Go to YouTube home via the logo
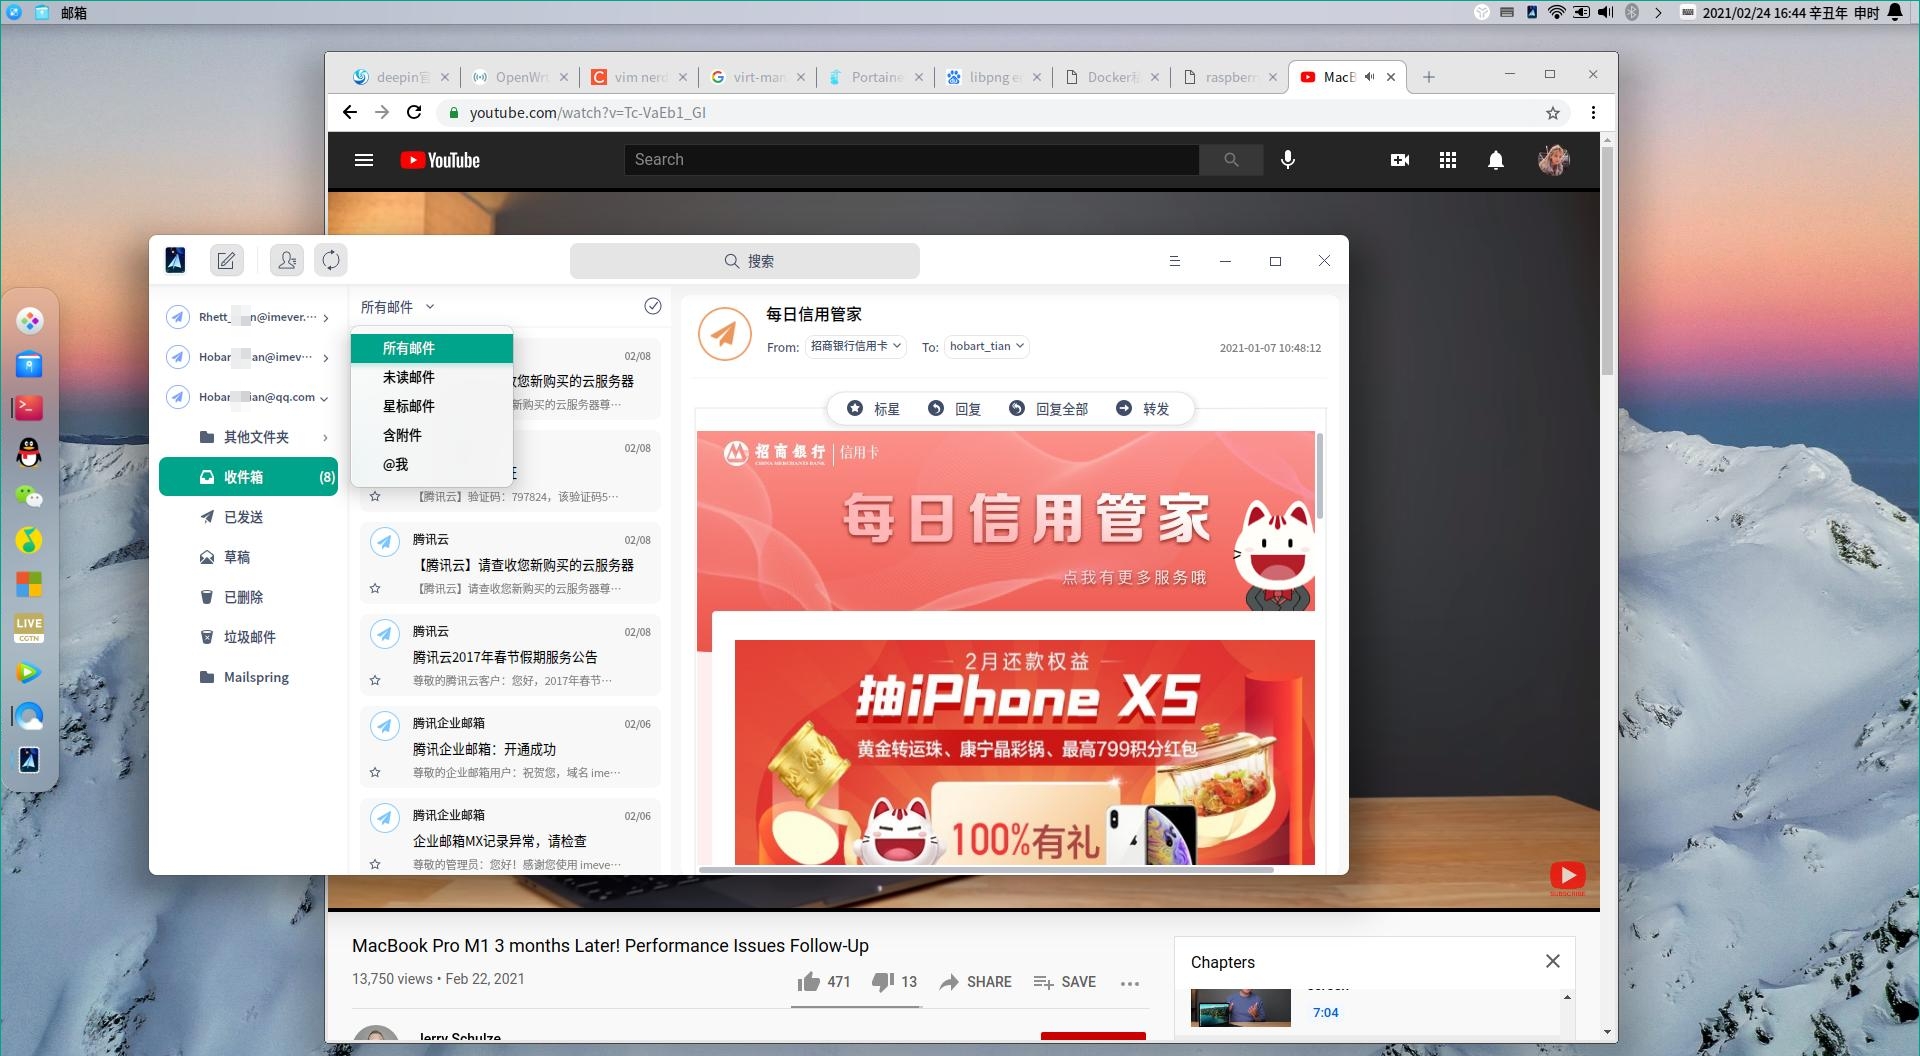Screen dimensions: 1920x1056 tap(440, 160)
